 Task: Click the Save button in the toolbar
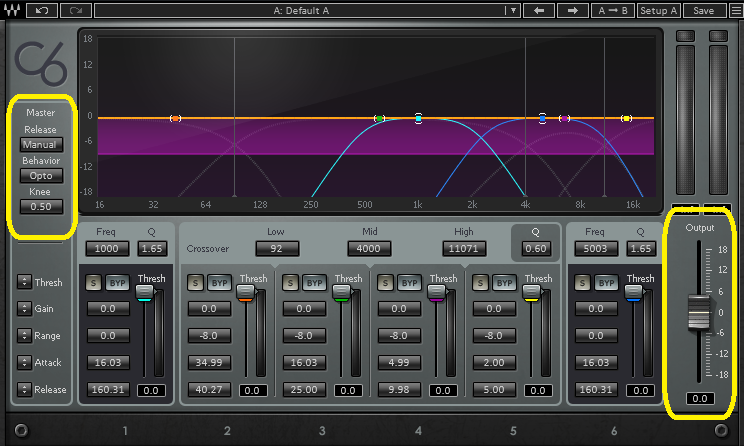pos(703,10)
